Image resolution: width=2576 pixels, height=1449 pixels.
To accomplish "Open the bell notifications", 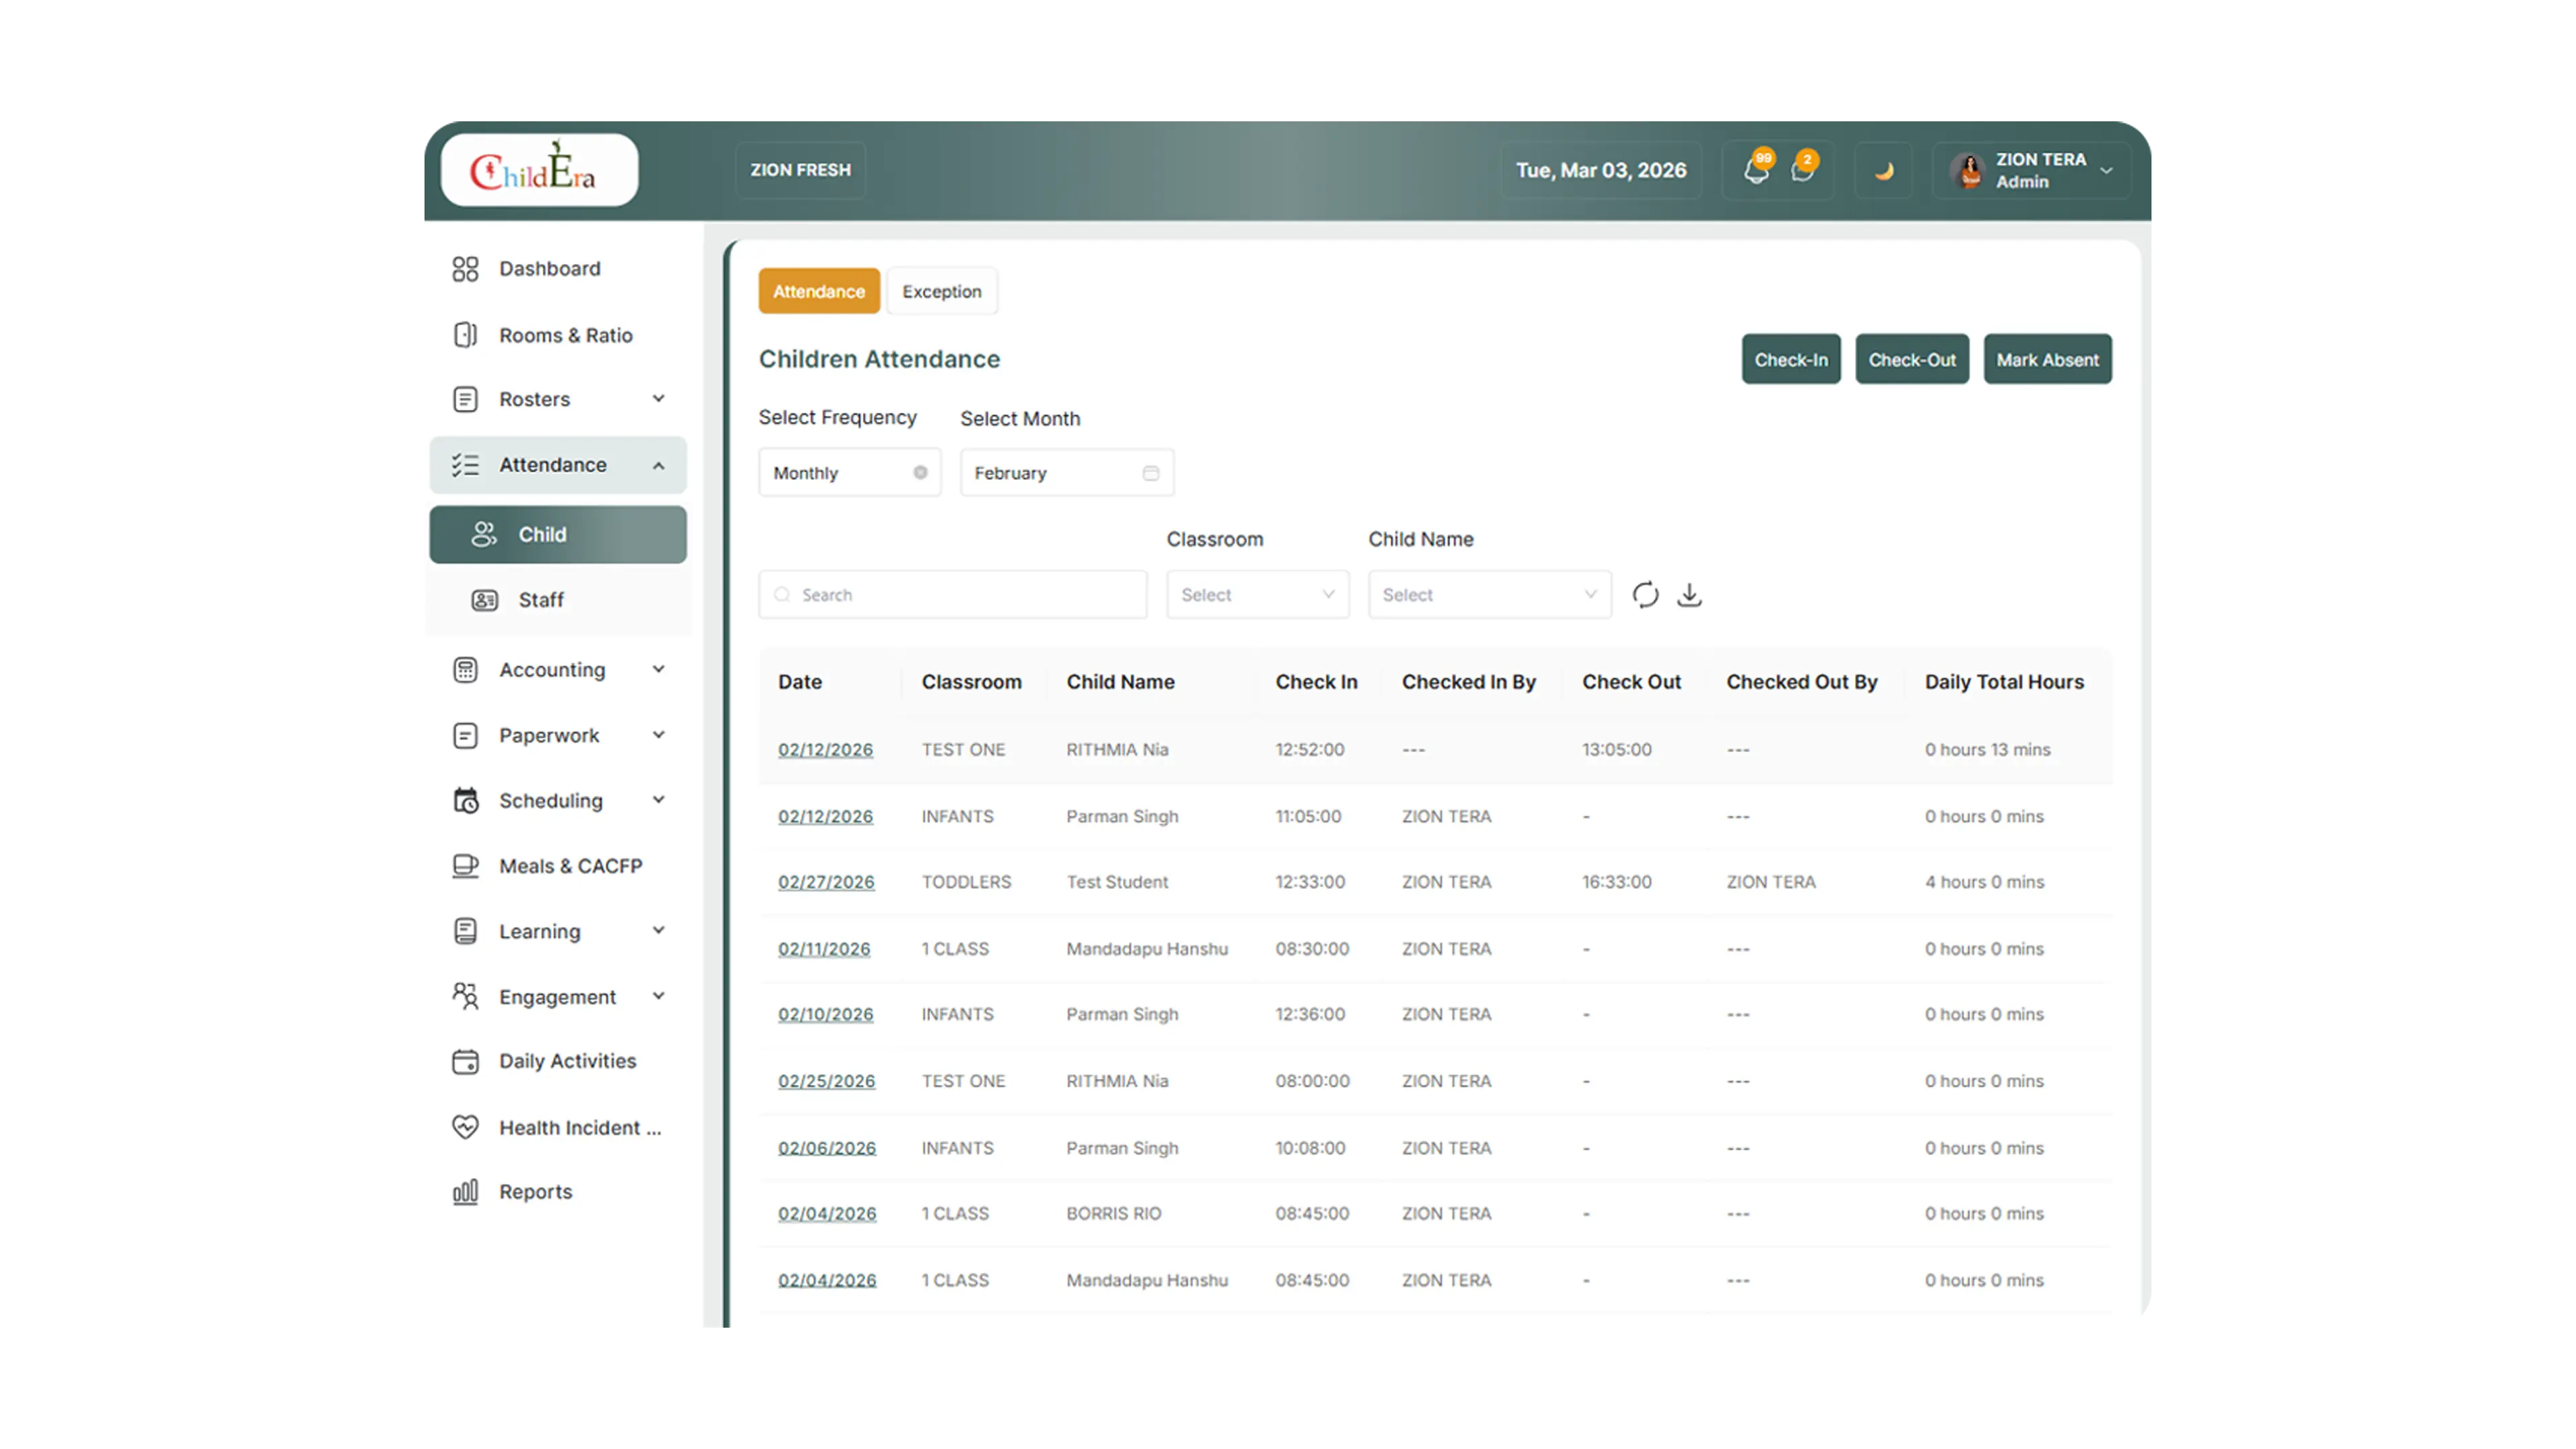I will click(x=1757, y=170).
